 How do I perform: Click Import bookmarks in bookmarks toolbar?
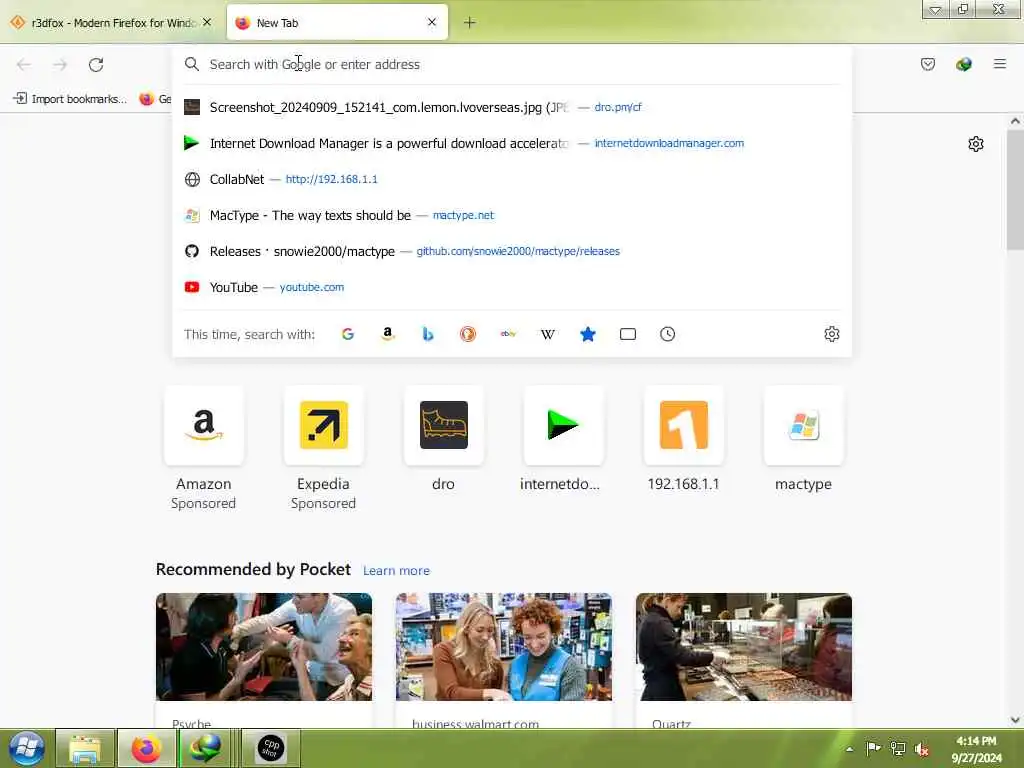tap(70, 99)
